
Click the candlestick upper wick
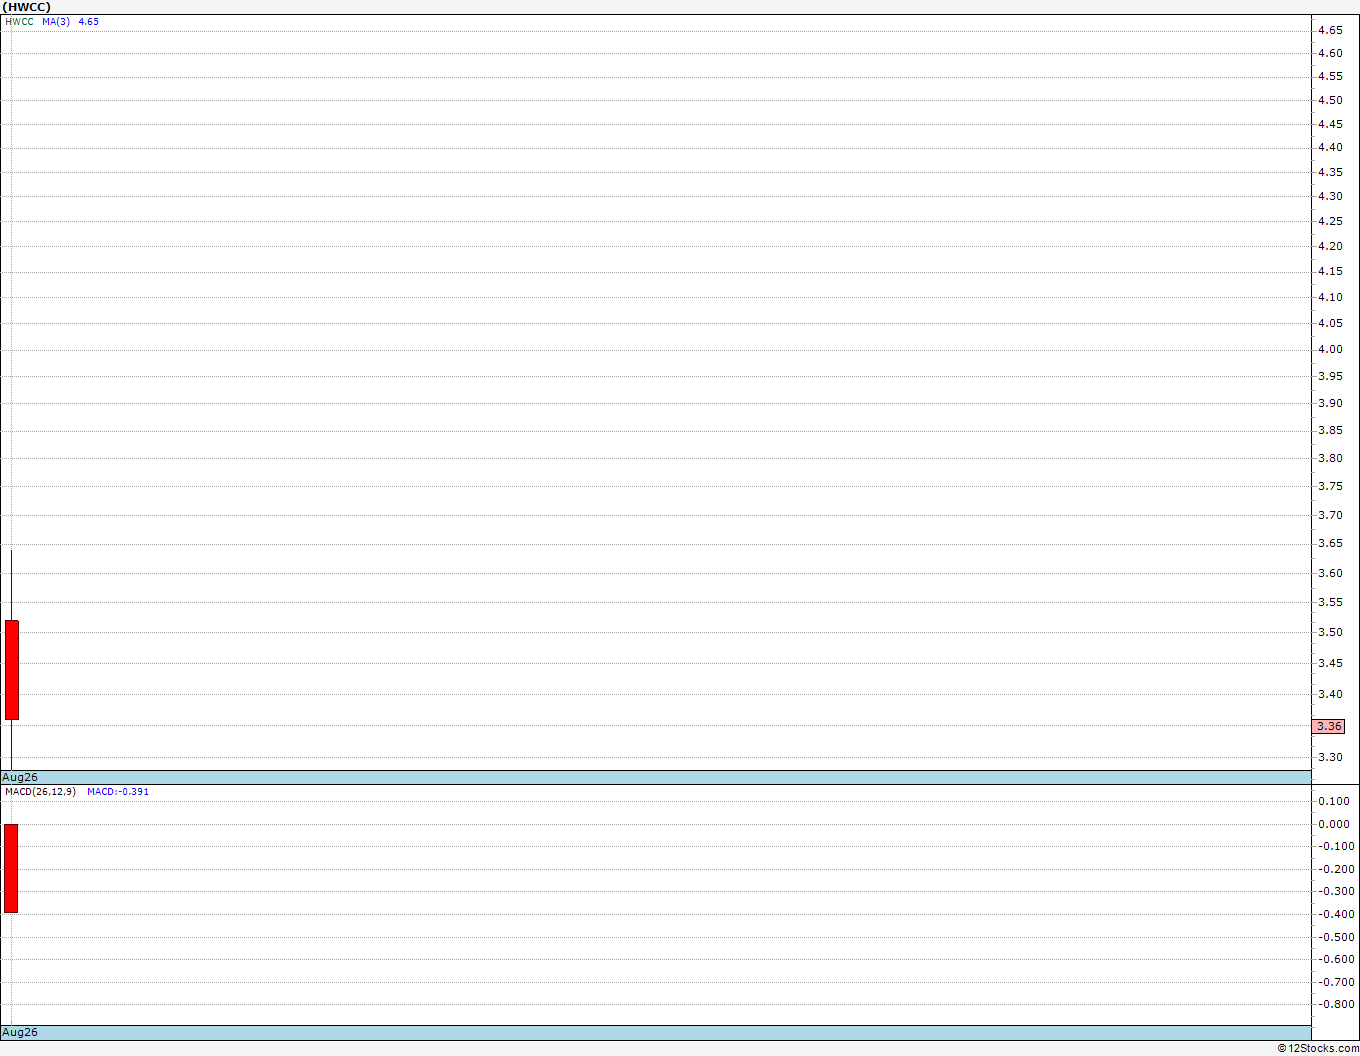[x=12, y=585]
